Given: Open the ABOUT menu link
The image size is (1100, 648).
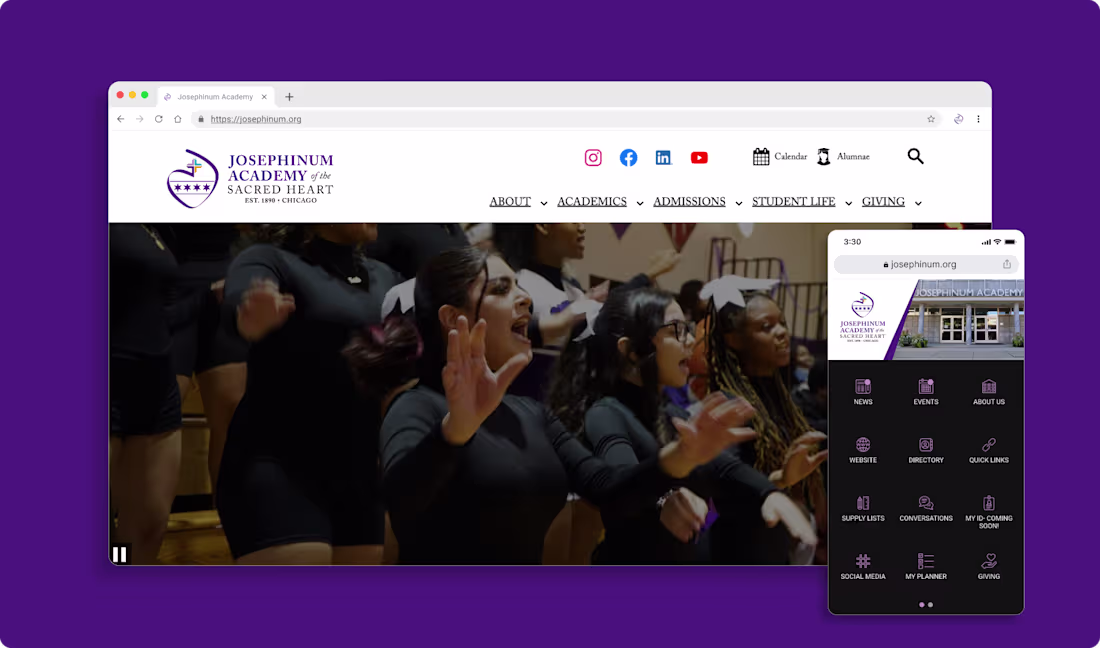Looking at the screenshot, I should coord(510,201).
